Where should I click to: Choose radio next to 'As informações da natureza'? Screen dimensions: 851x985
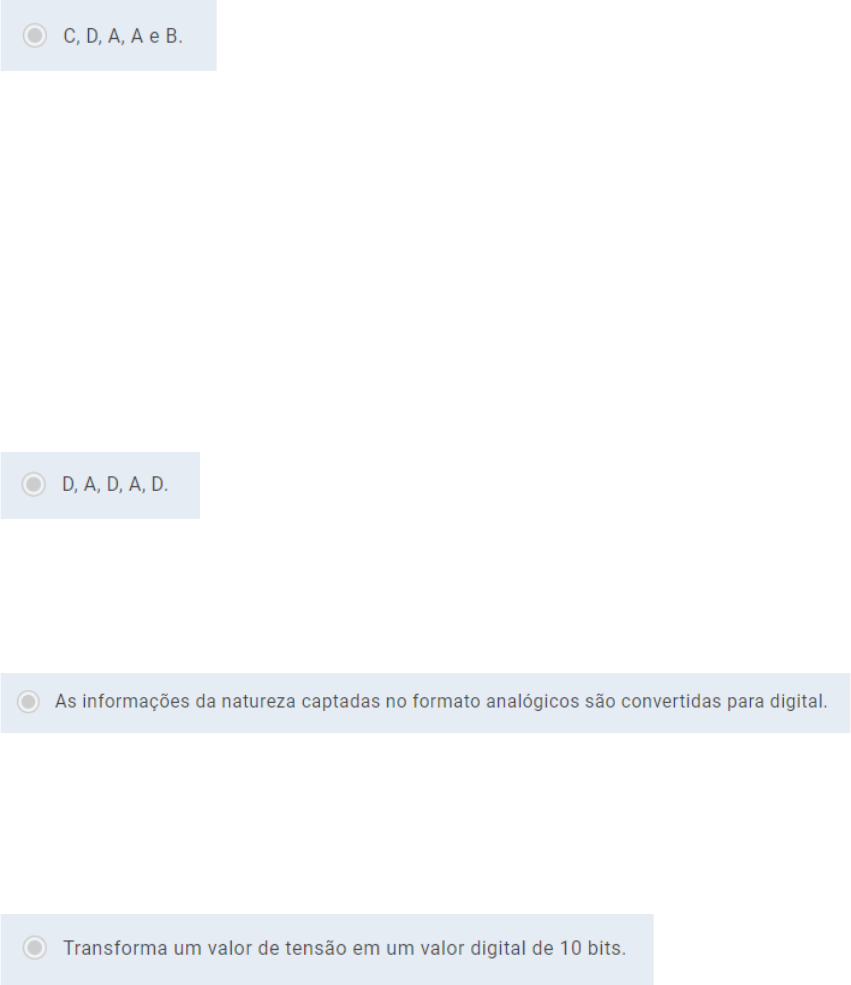point(30,702)
